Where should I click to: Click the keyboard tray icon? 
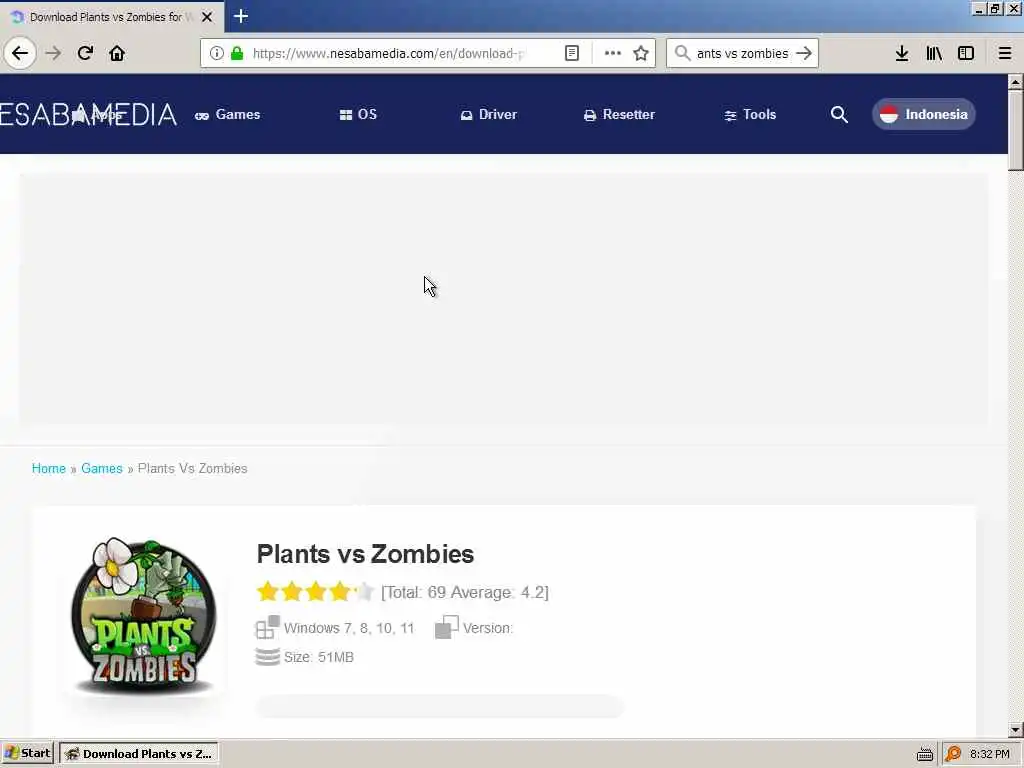pos(925,754)
